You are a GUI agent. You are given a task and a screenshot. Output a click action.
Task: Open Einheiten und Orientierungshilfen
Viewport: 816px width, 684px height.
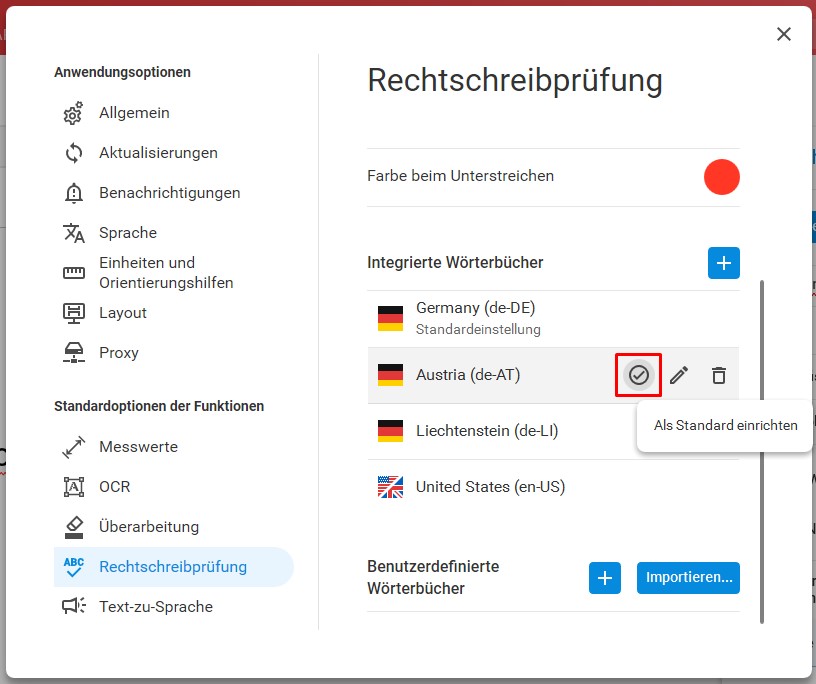coord(174,273)
